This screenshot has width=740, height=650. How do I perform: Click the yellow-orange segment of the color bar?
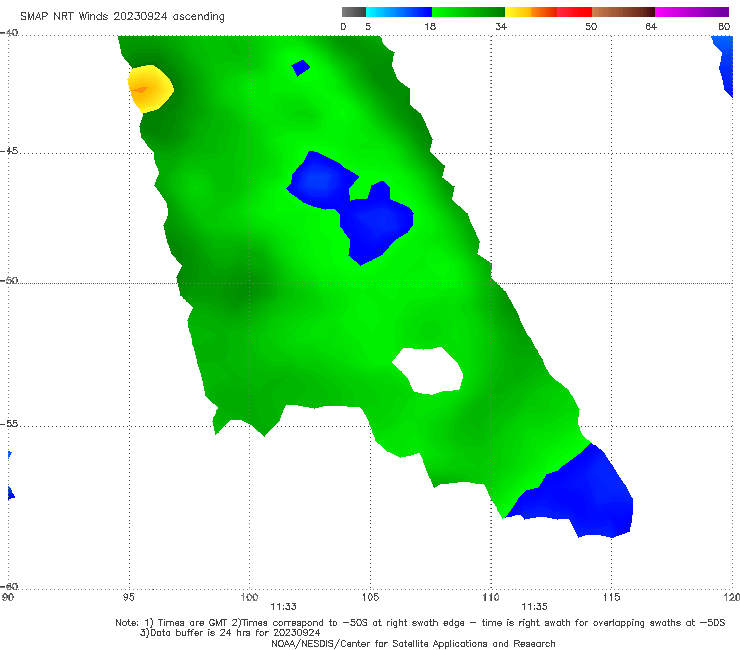click(530, 12)
